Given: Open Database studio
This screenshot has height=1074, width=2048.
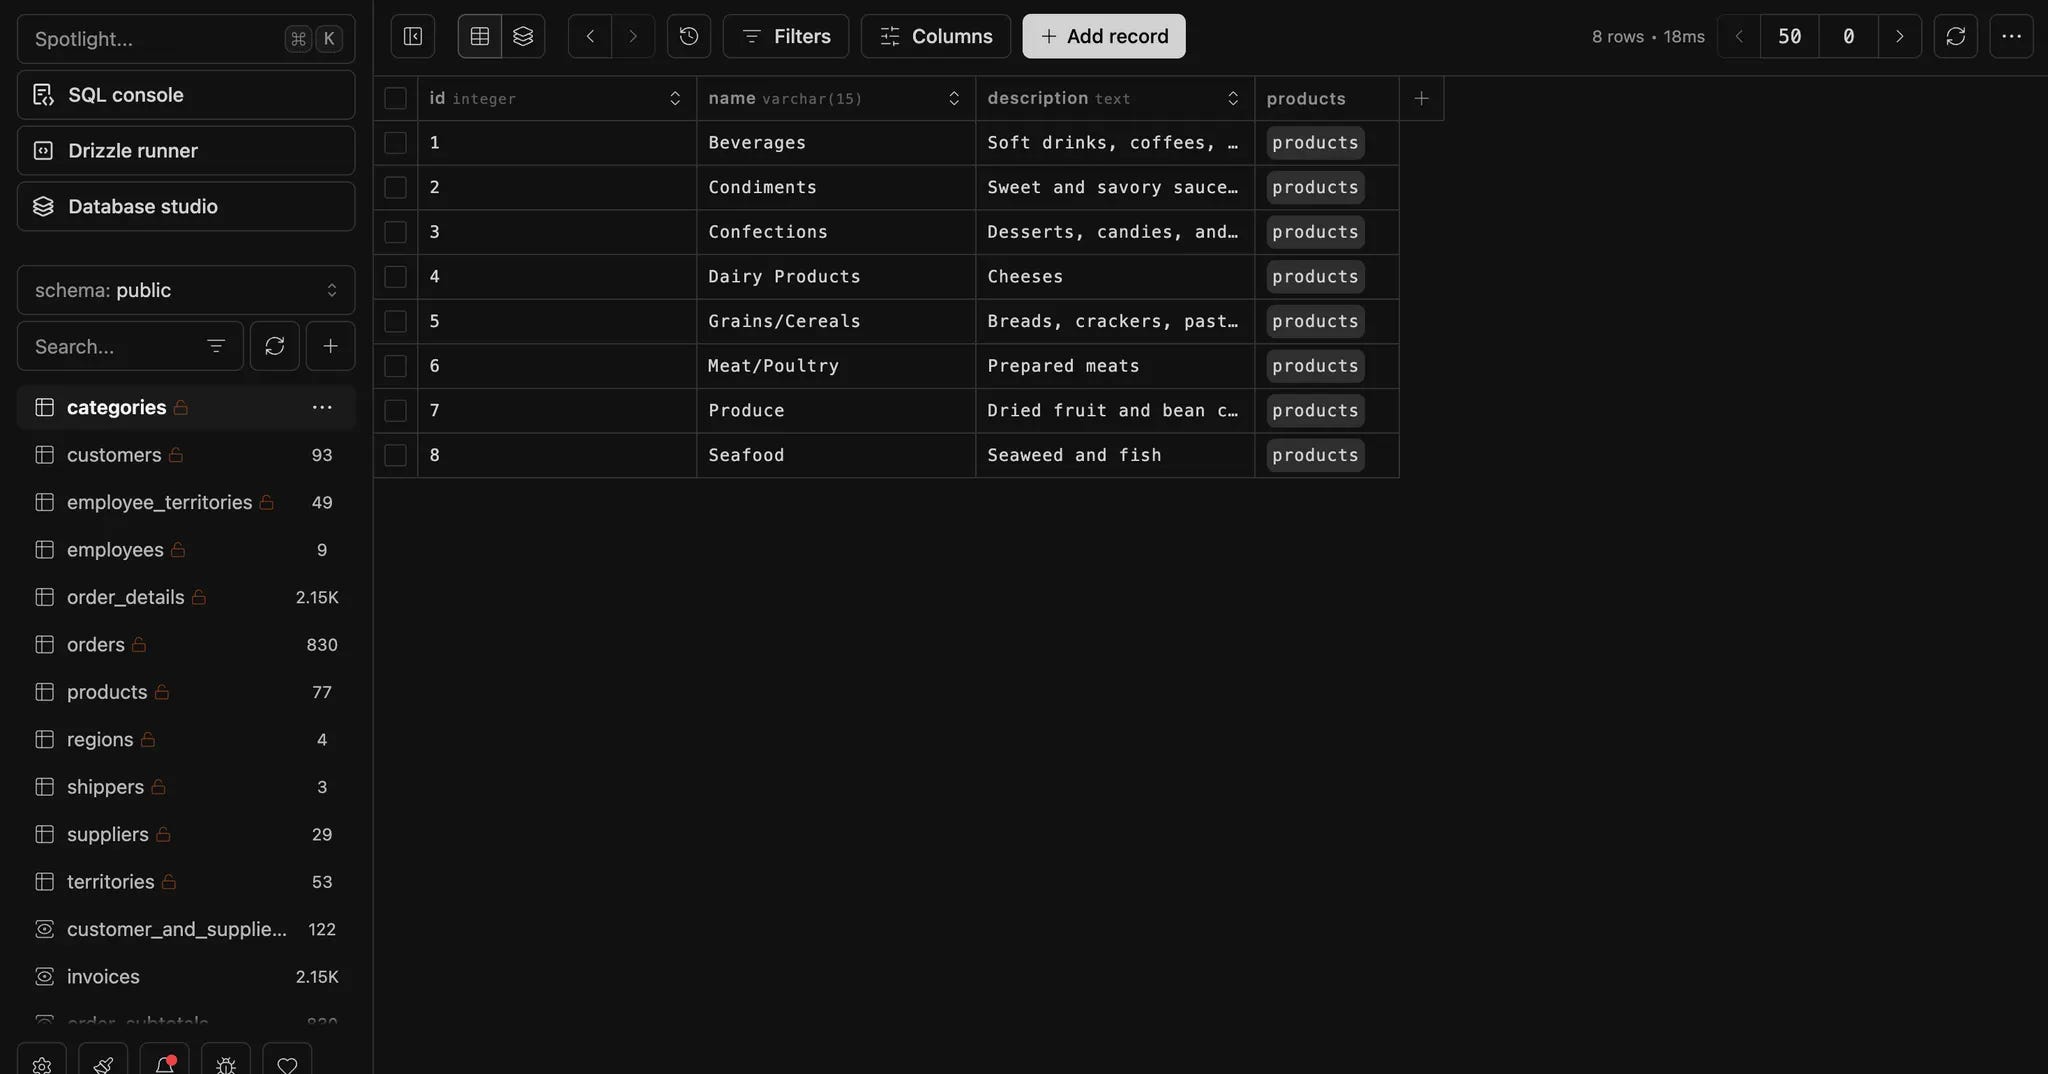Looking at the screenshot, I should pos(186,206).
